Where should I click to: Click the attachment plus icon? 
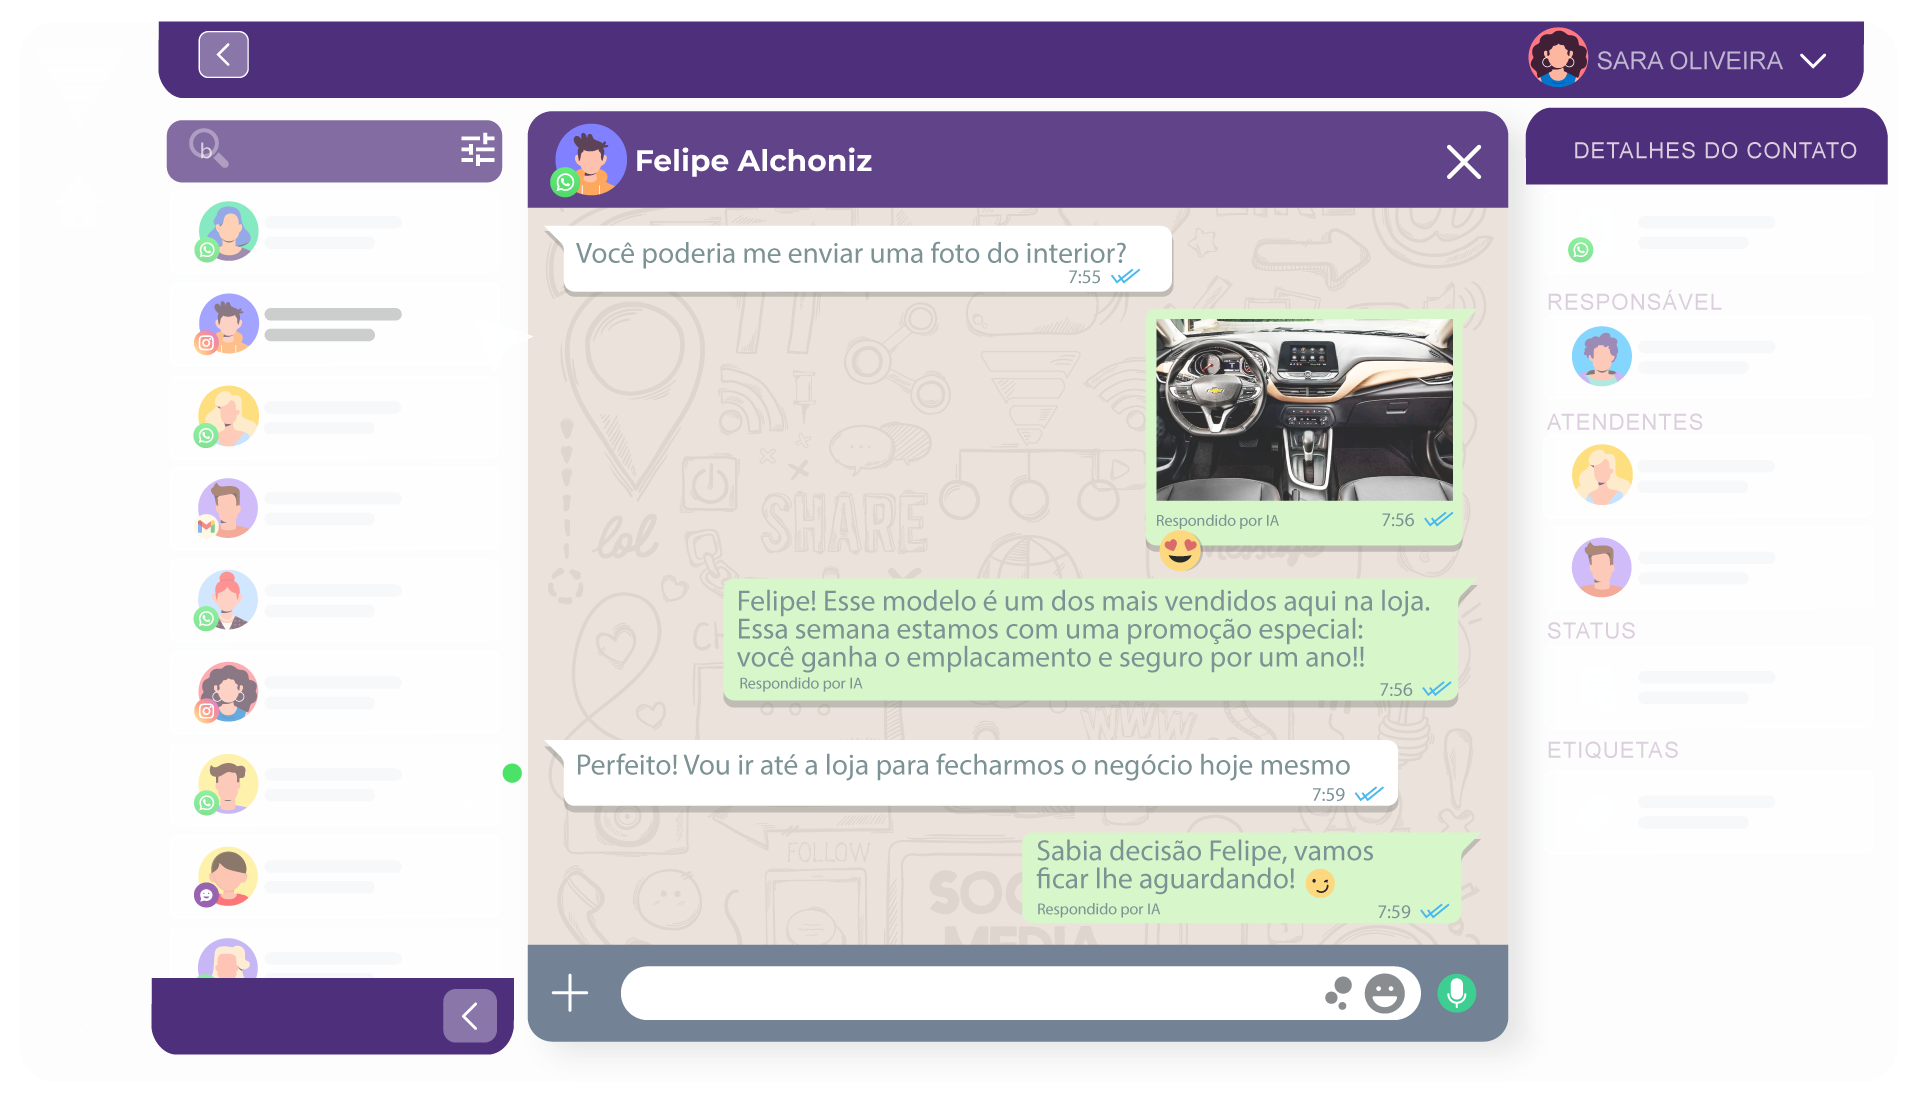569,993
